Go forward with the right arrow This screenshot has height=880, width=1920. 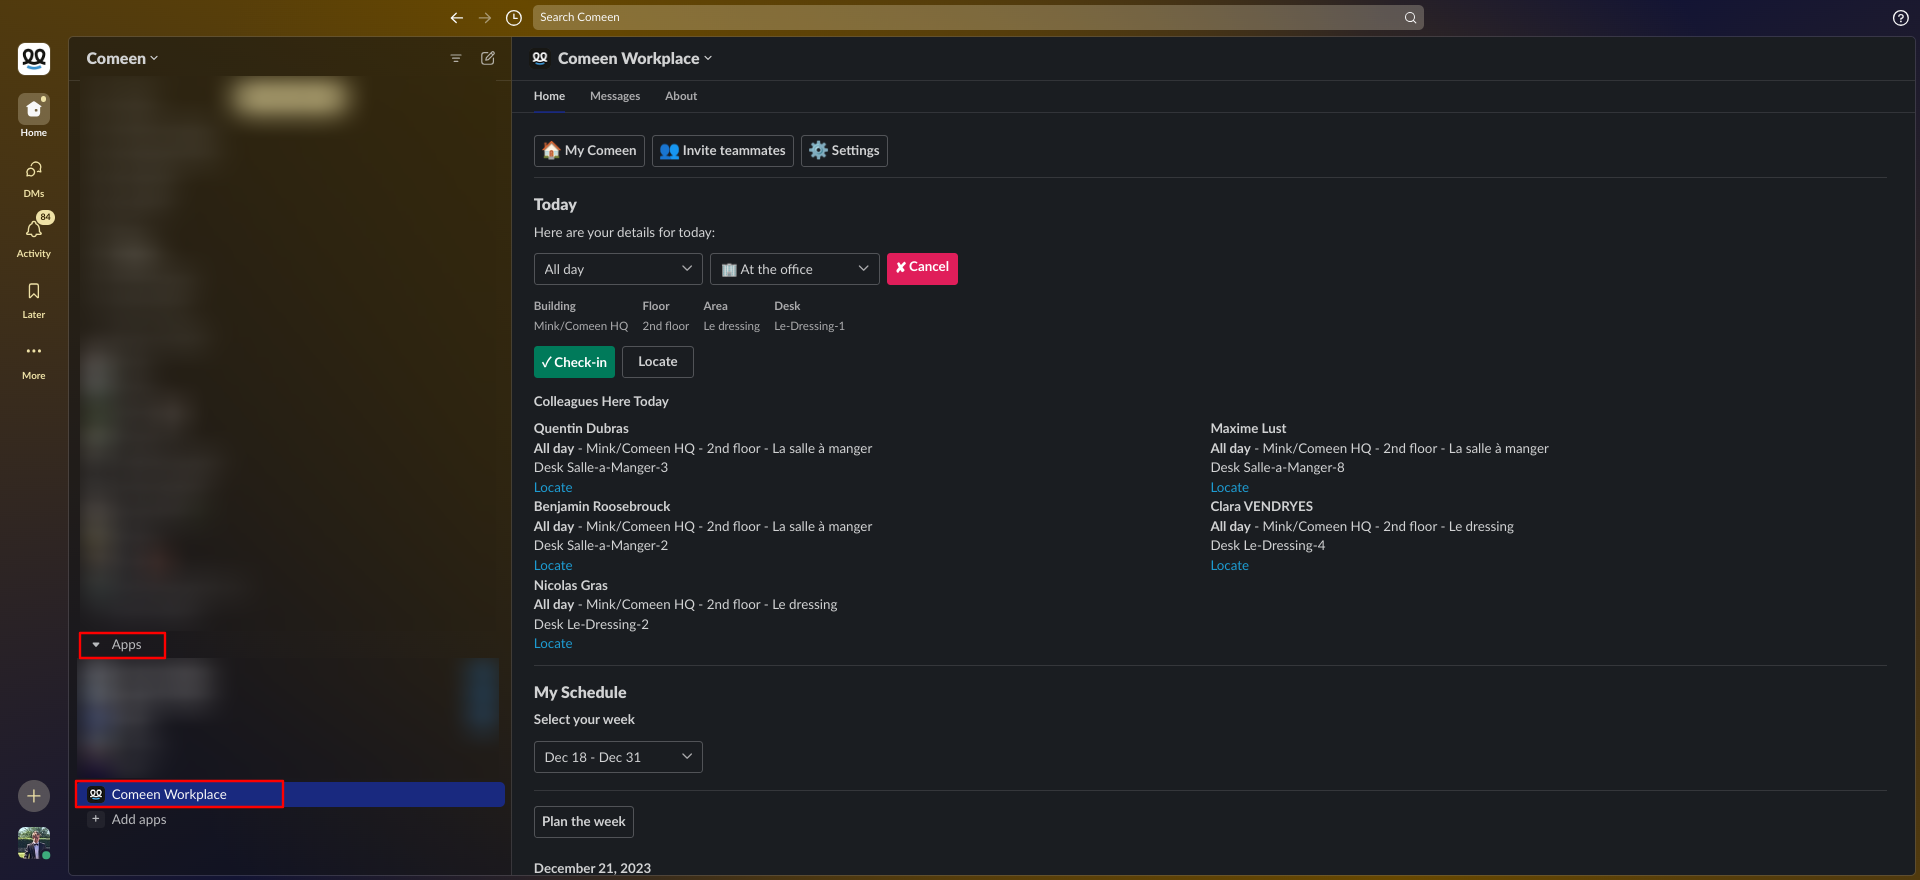click(x=485, y=17)
